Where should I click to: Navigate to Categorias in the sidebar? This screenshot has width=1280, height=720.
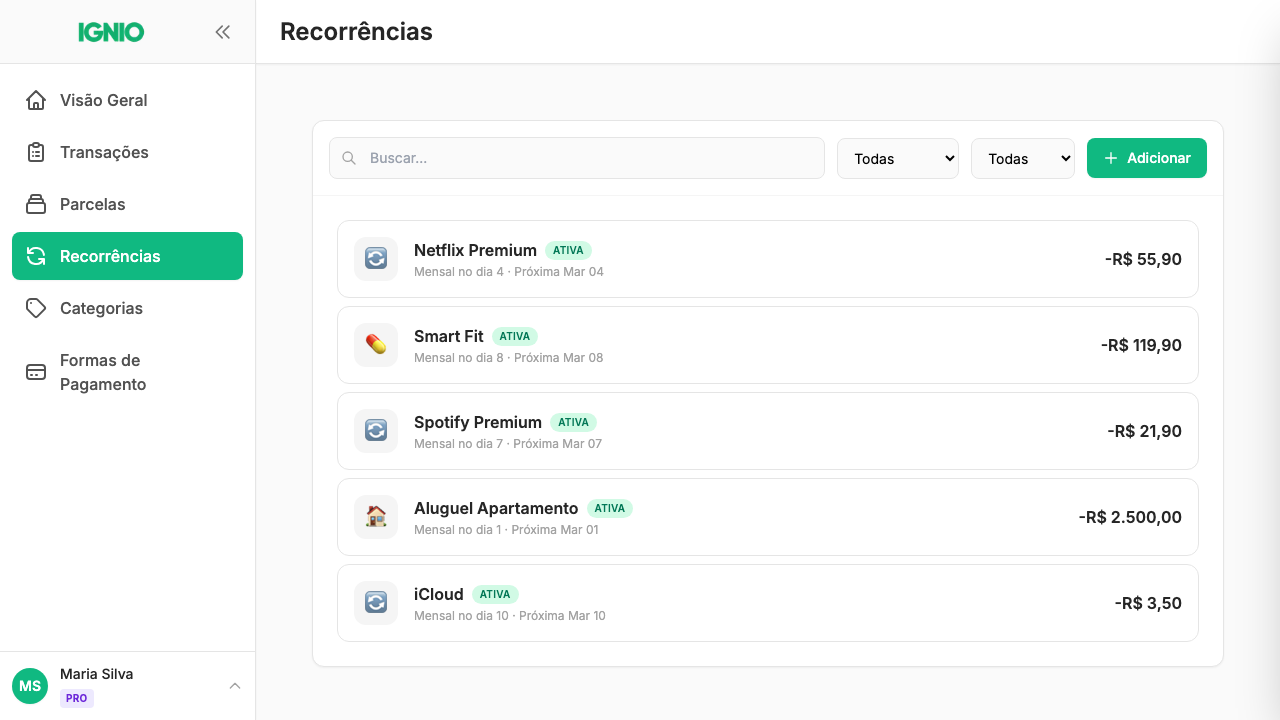pos(100,308)
